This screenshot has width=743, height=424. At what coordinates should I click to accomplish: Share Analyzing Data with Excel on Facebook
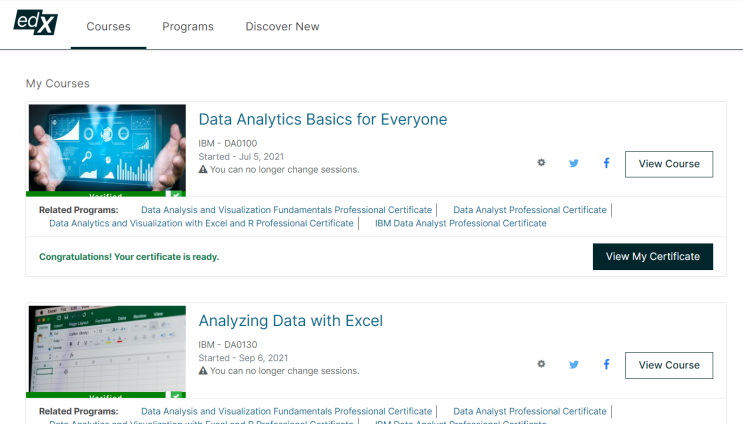point(606,364)
